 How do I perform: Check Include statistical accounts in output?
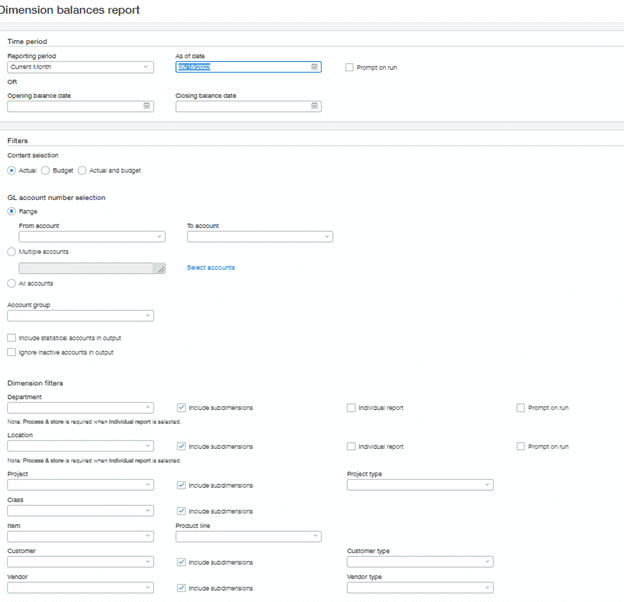pyautogui.click(x=12, y=338)
